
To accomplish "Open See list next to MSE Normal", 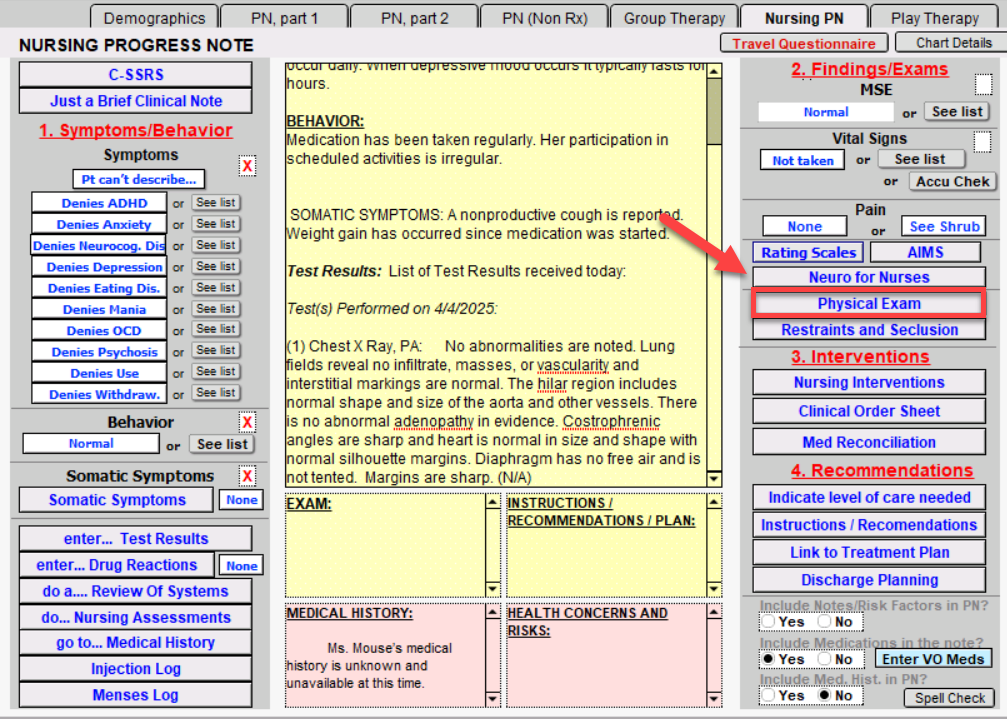I will pyautogui.click(x=957, y=112).
